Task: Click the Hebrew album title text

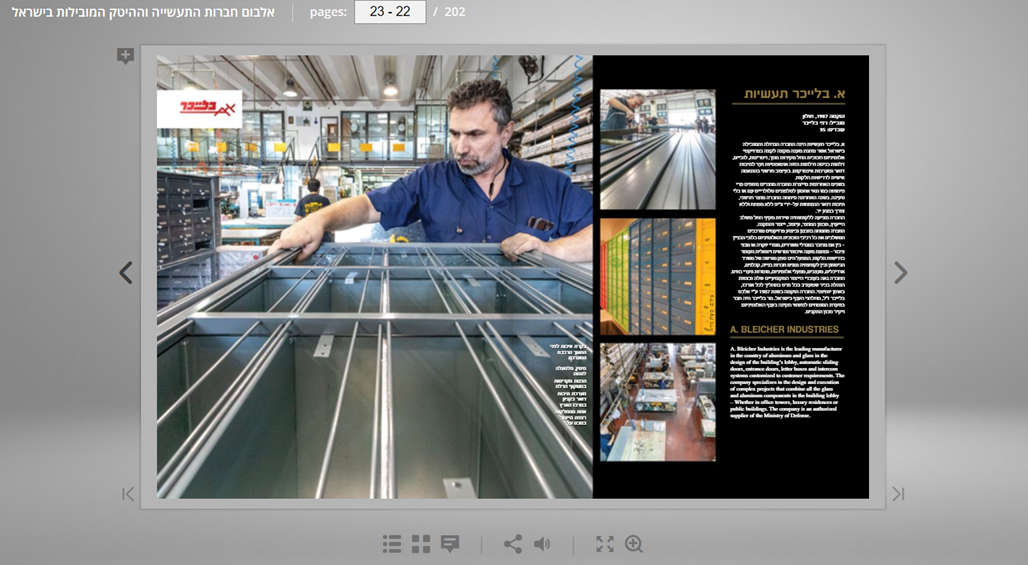Action: tap(143, 12)
